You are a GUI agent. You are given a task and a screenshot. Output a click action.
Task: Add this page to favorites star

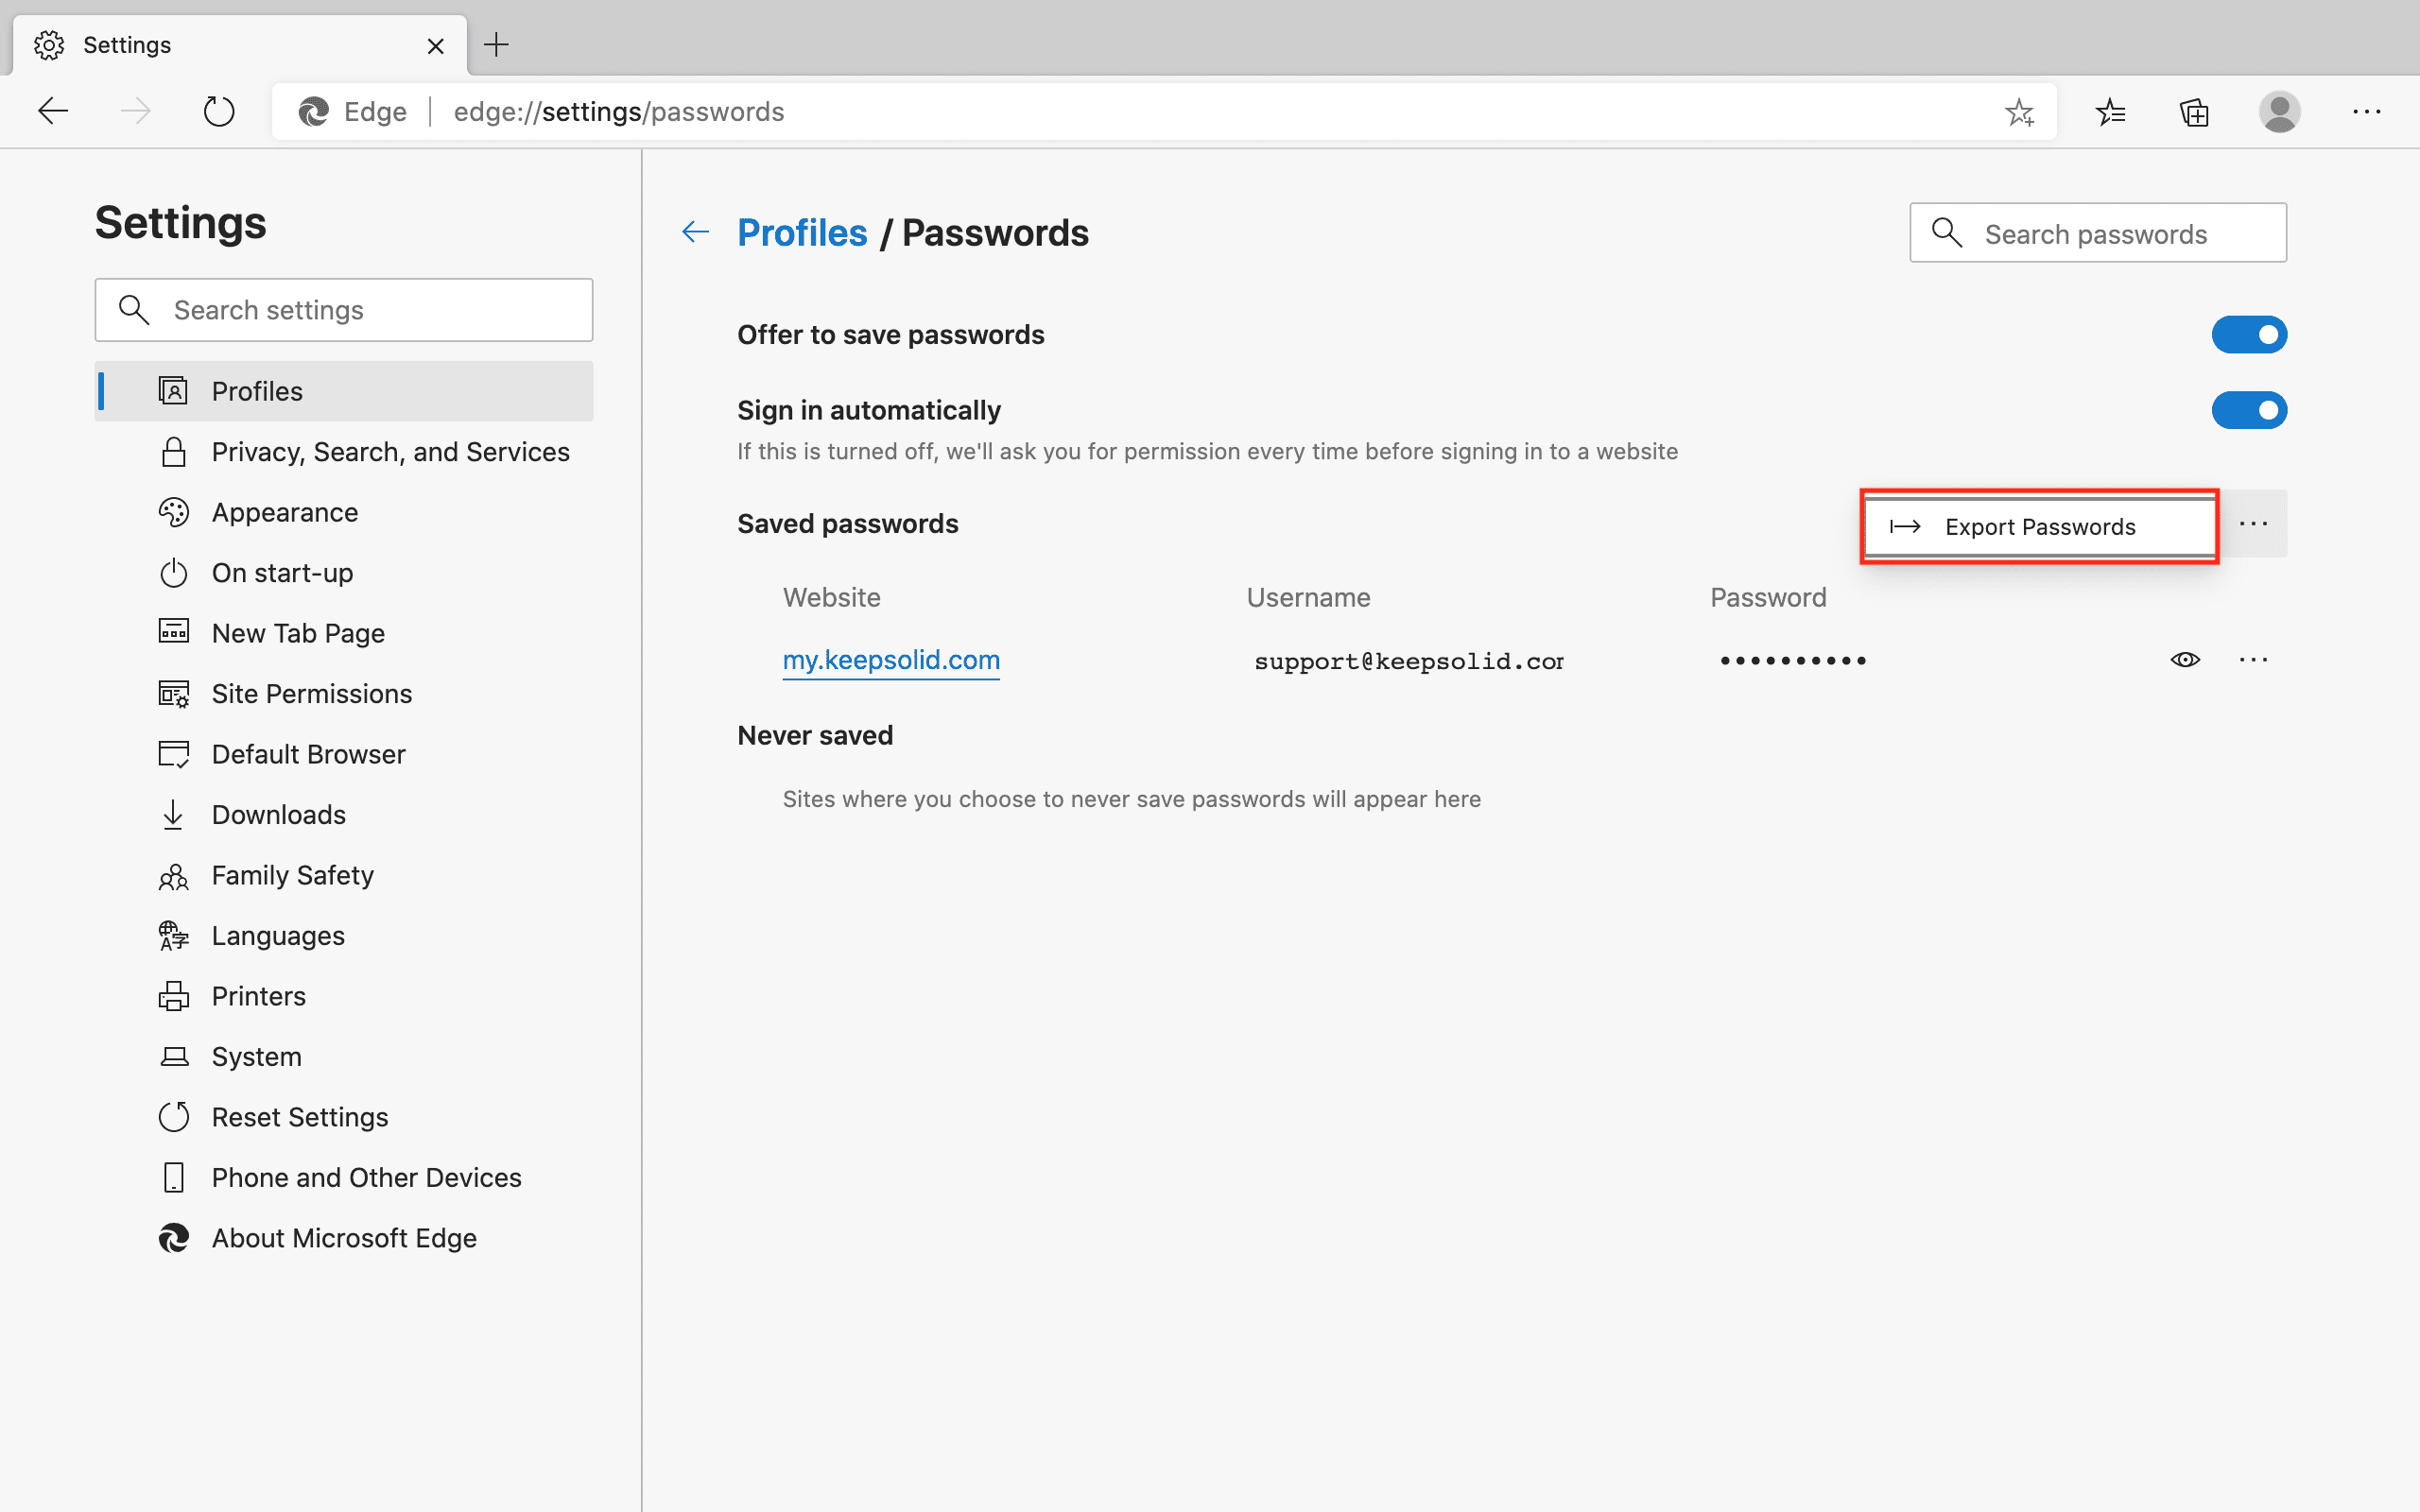click(x=2019, y=112)
